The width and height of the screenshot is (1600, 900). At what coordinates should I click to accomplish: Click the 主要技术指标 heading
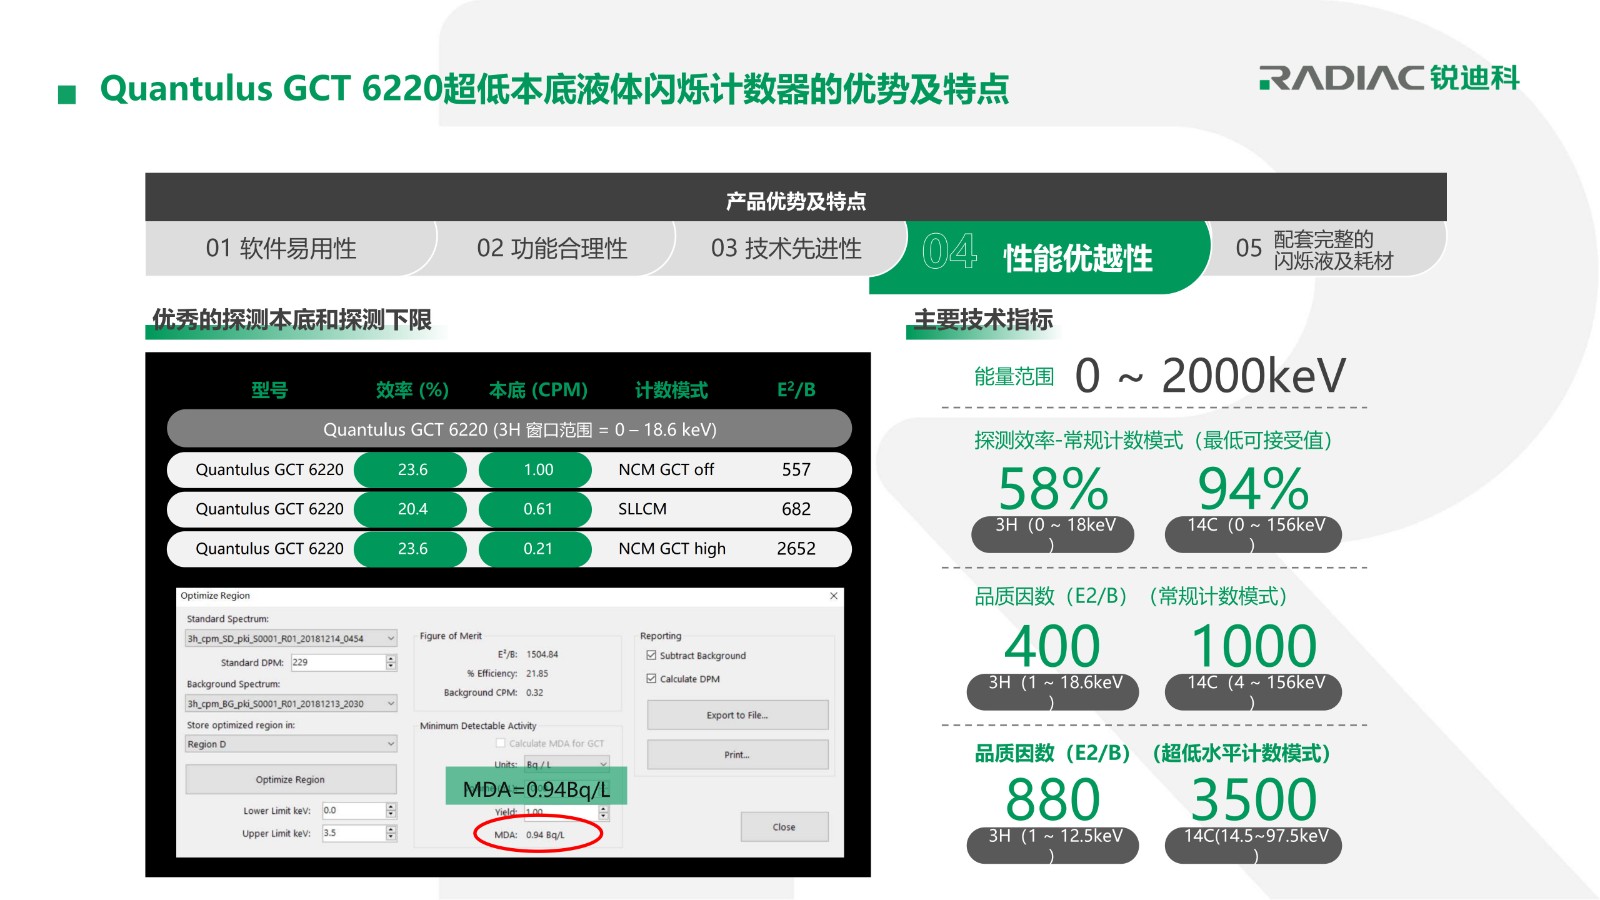(x=982, y=320)
